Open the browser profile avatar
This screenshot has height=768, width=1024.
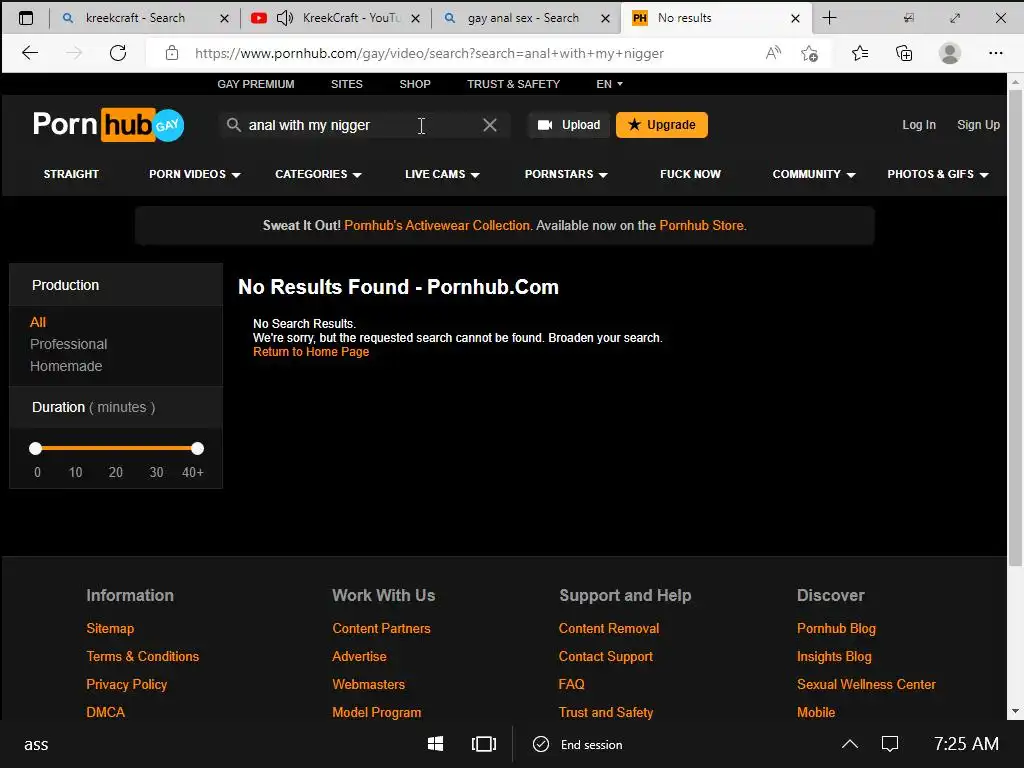[x=950, y=53]
